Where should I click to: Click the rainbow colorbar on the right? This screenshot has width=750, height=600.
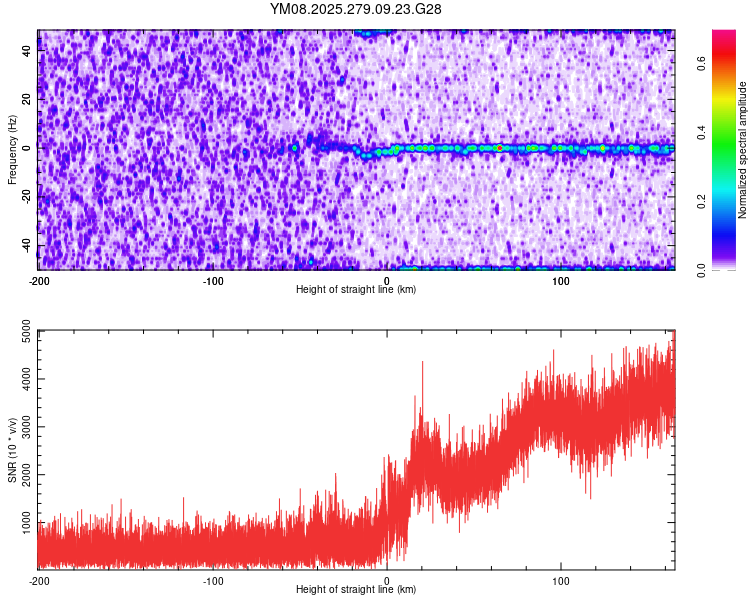tap(724, 150)
